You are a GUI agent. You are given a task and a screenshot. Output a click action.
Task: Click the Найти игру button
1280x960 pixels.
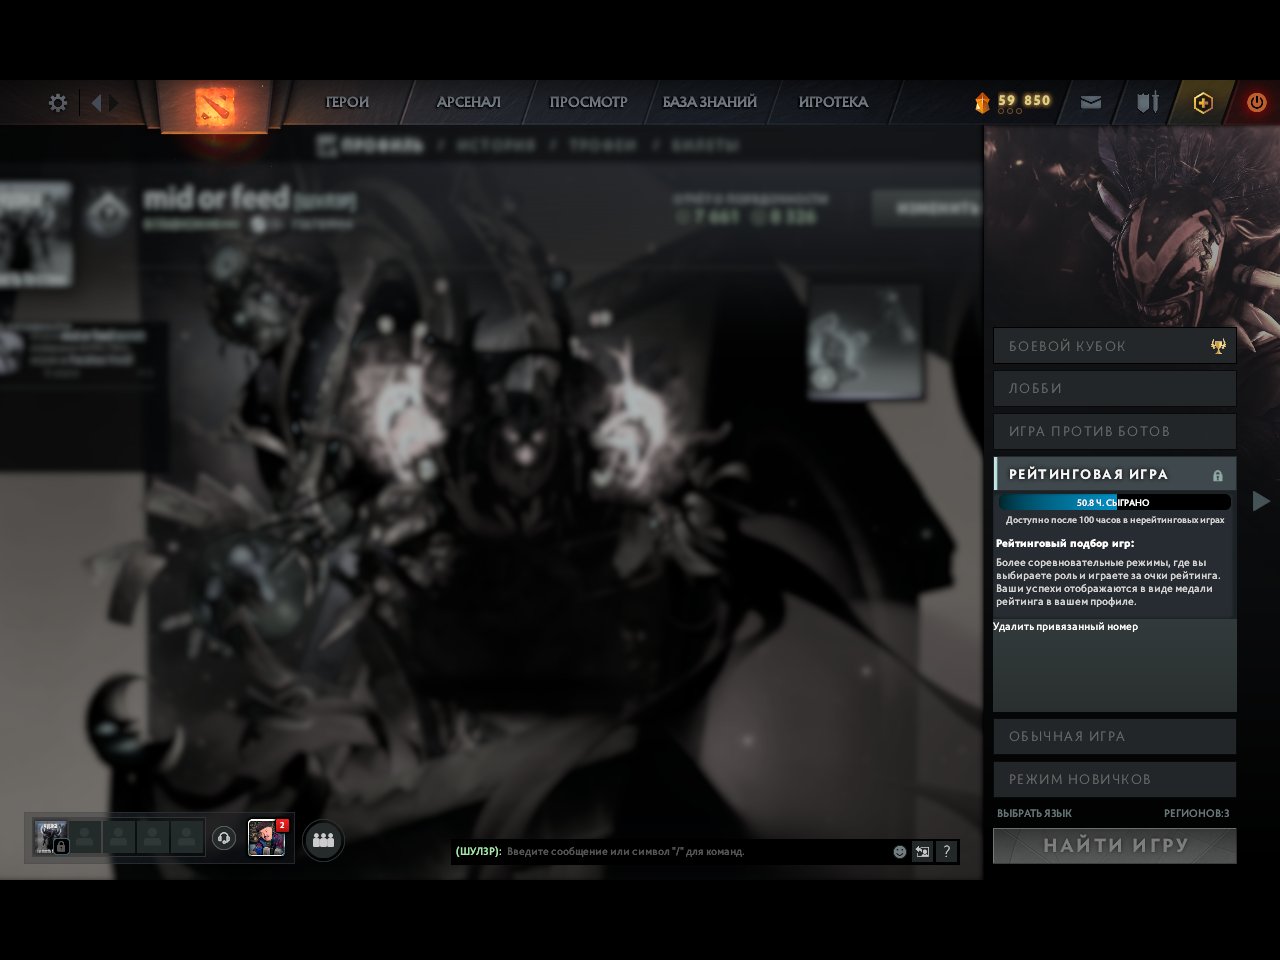click(1115, 846)
